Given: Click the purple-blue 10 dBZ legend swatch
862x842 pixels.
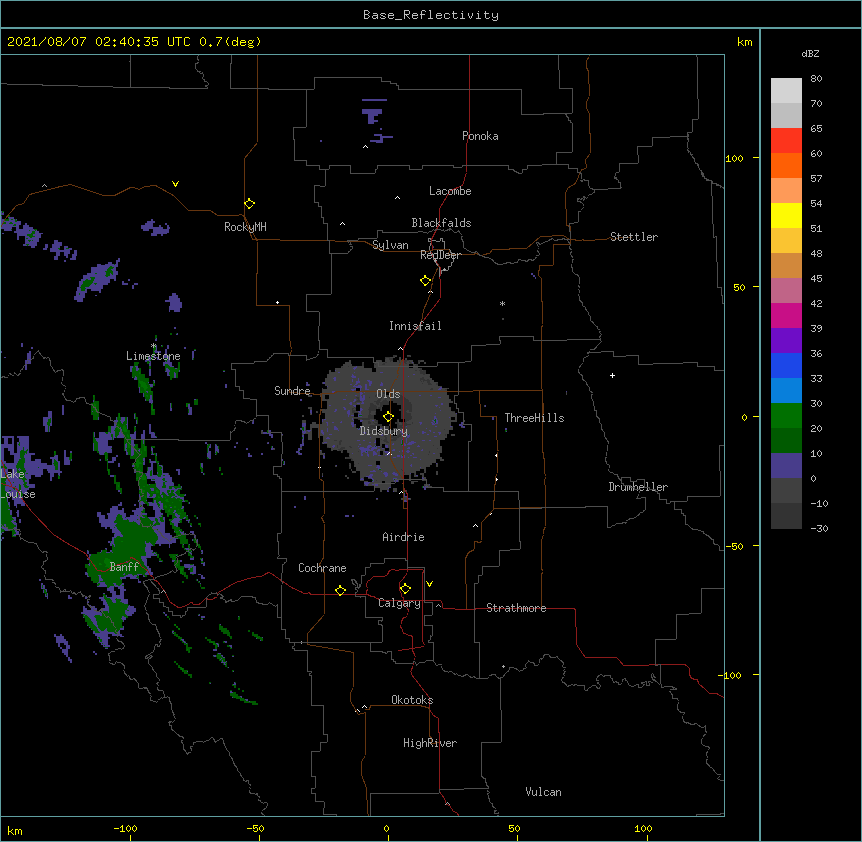Looking at the screenshot, I should (786, 466).
